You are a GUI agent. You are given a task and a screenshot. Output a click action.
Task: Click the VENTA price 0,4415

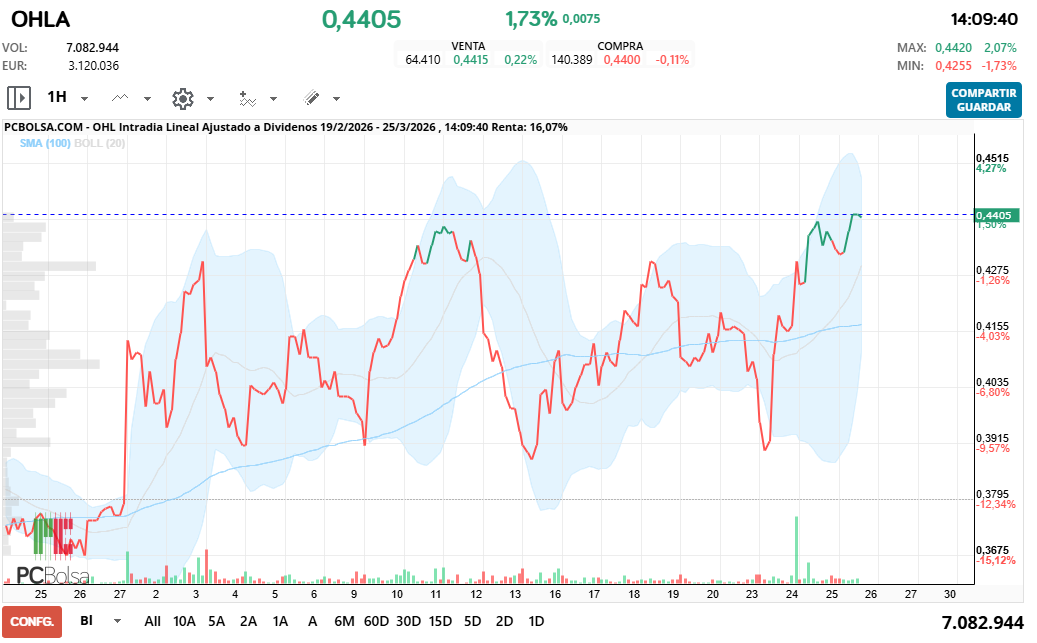pos(471,60)
